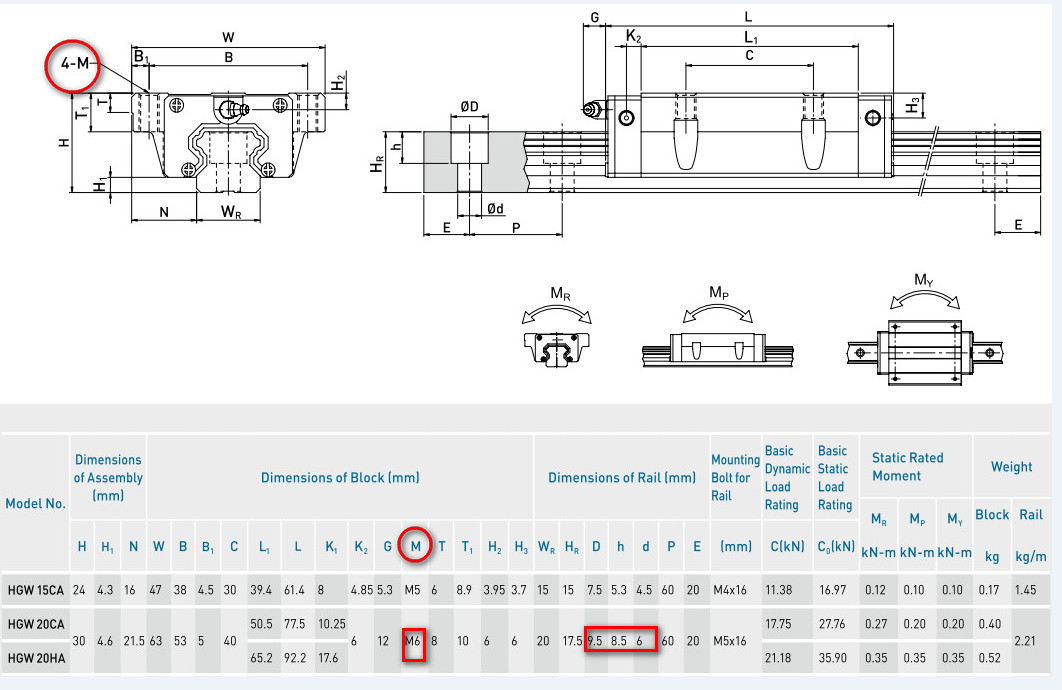Click the '4.85' K2 value

[362, 590]
